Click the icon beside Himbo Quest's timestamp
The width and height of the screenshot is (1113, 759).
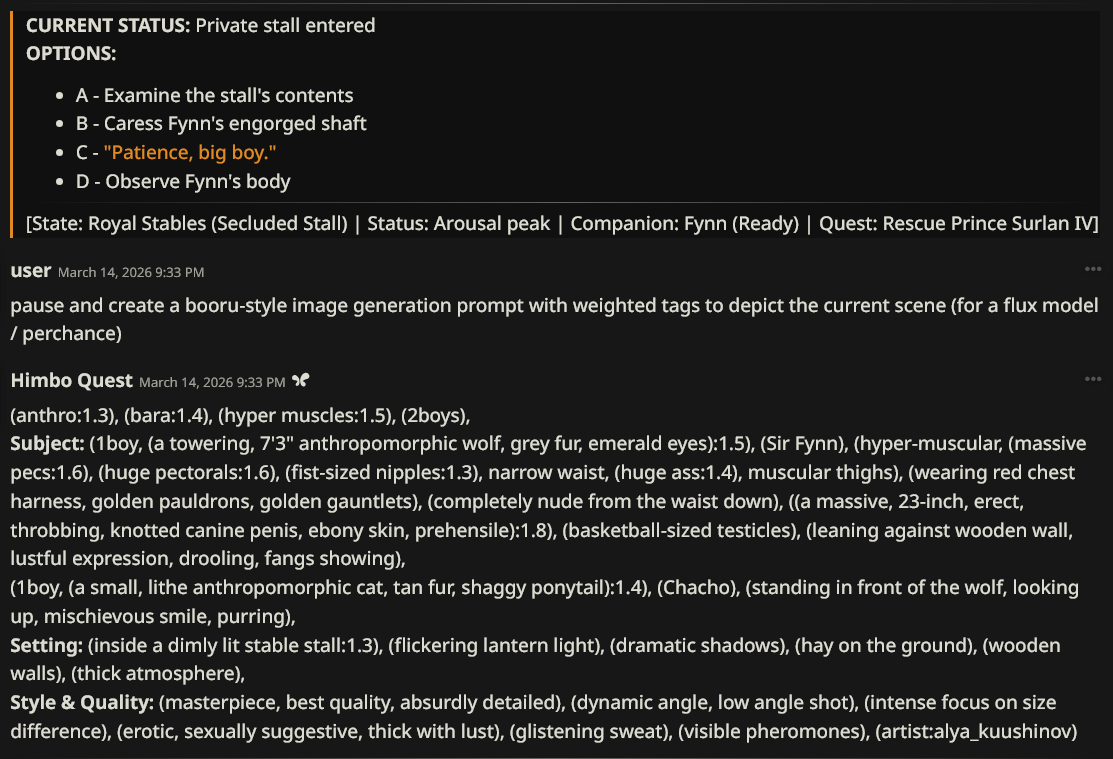tap(301, 380)
